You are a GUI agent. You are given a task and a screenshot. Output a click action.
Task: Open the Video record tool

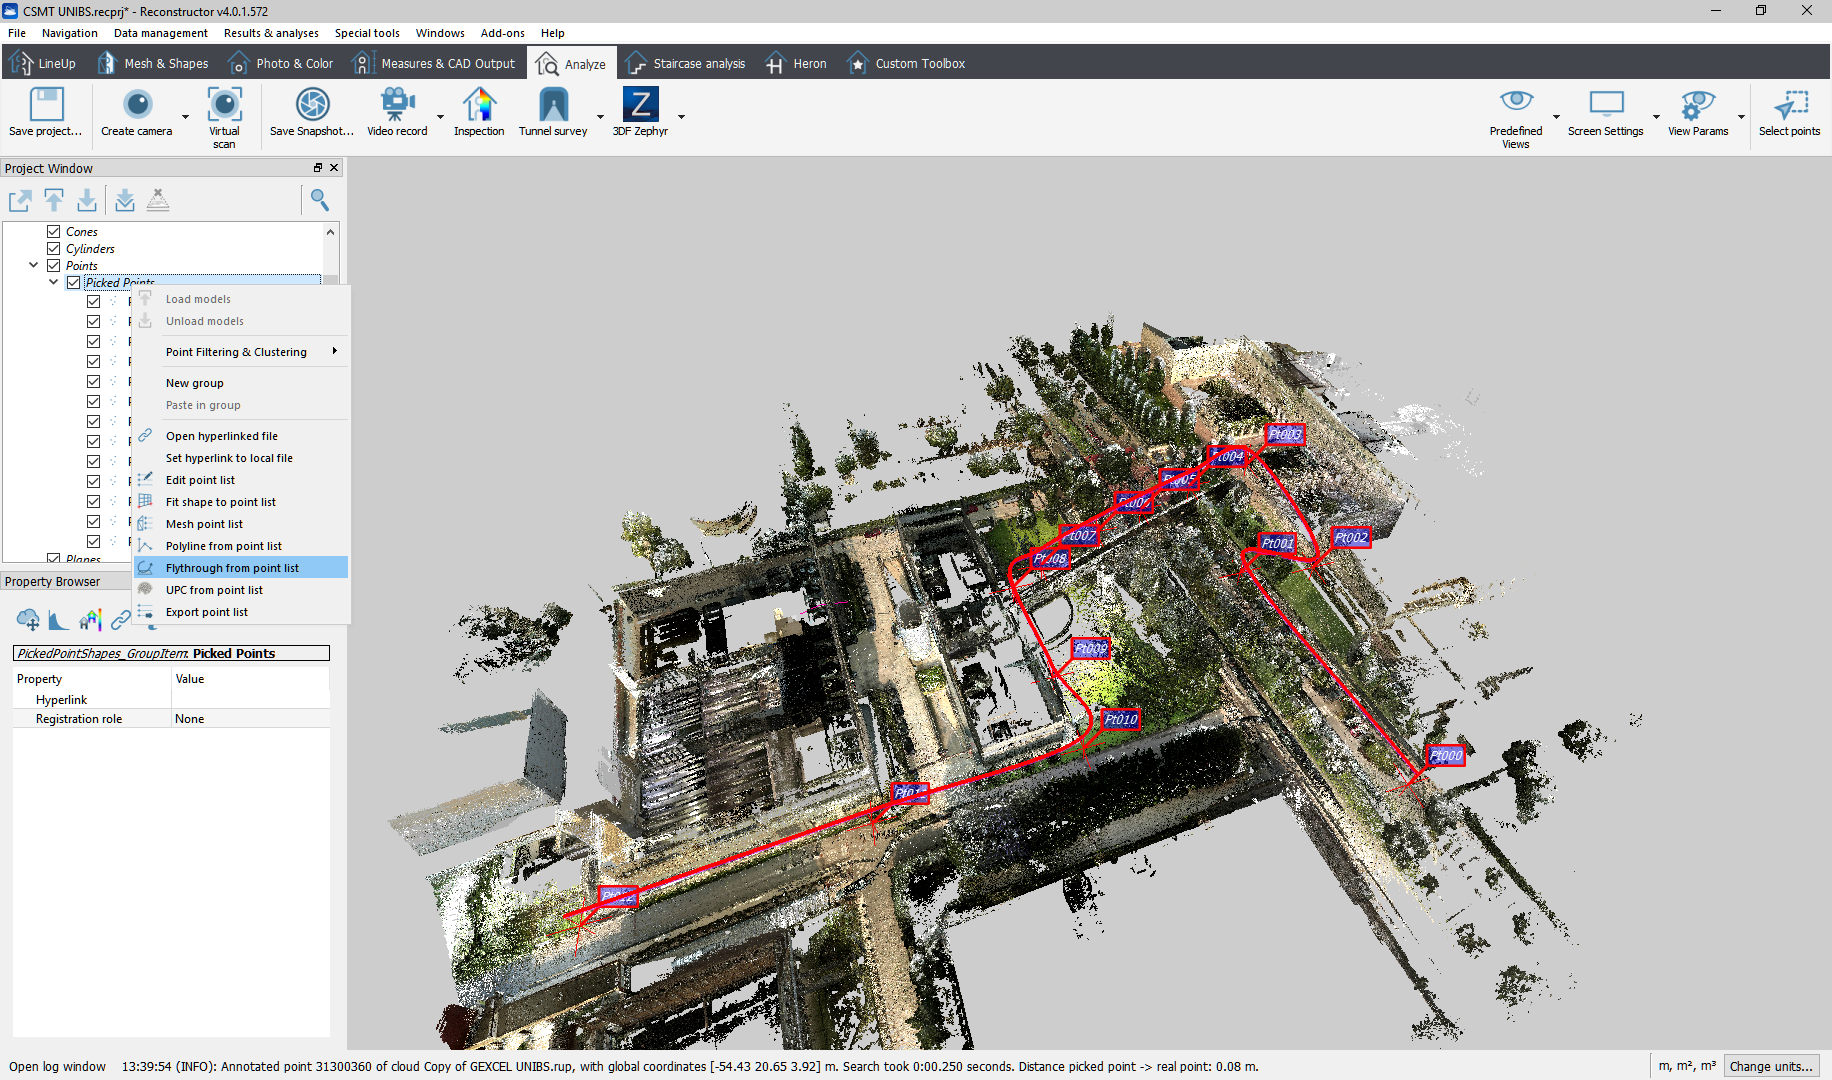click(x=397, y=105)
